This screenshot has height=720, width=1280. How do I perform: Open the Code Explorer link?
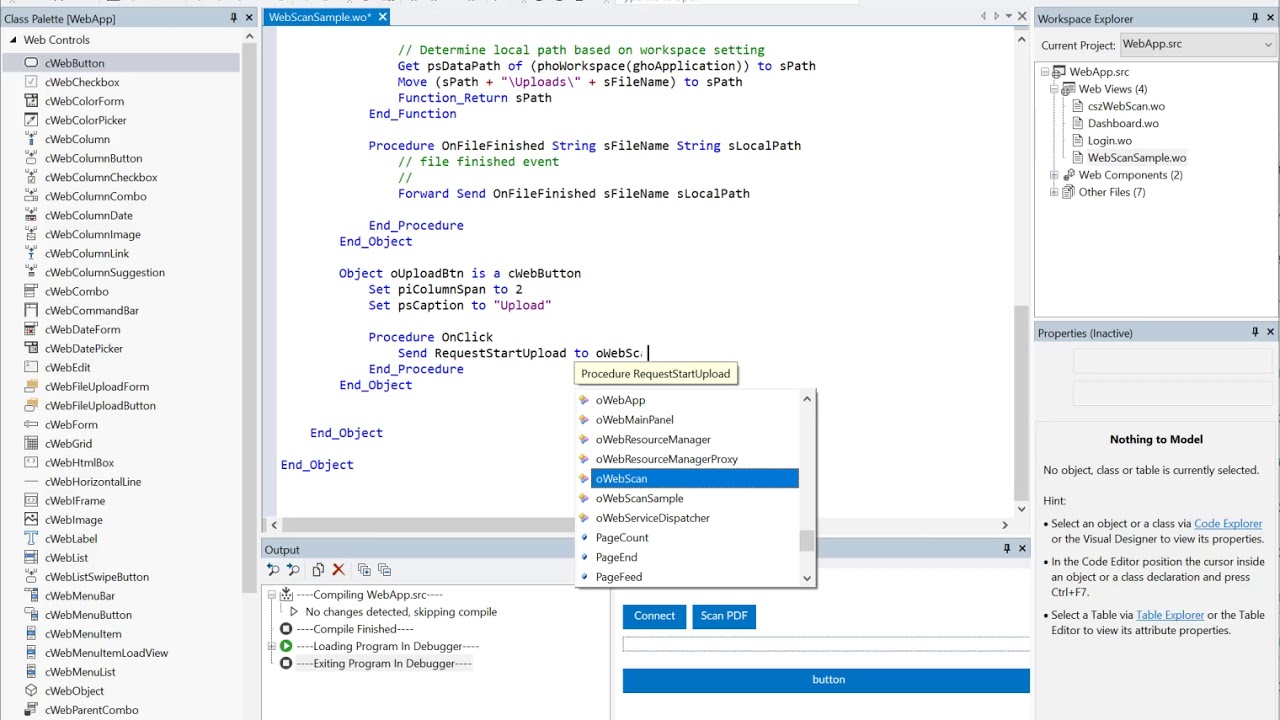tap(1228, 523)
